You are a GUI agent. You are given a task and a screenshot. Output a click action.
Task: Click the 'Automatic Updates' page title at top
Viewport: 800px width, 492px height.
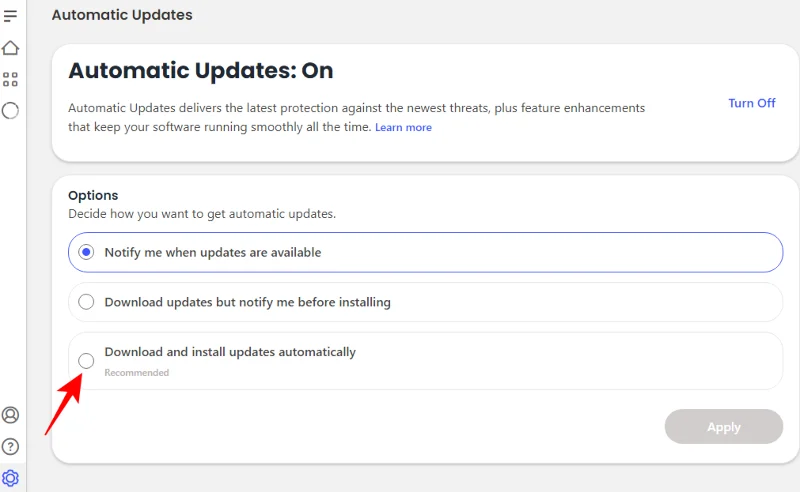point(122,15)
